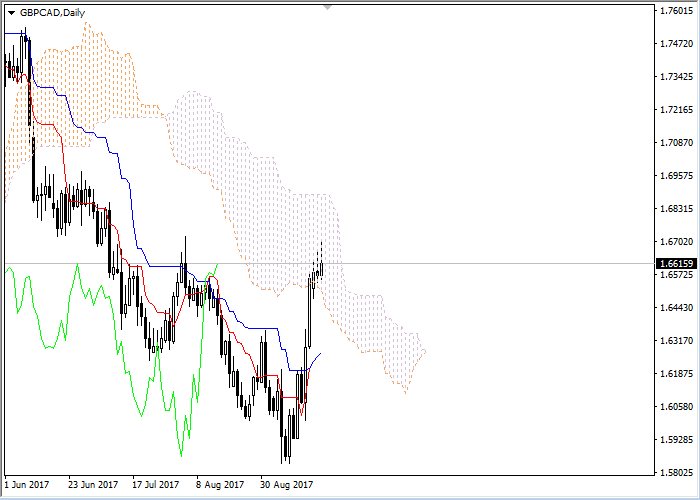Image resolution: width=700 pixels, height=500 pixels.
Task: Click the 1.59285 price scale label
Action: tap(676, 440)
